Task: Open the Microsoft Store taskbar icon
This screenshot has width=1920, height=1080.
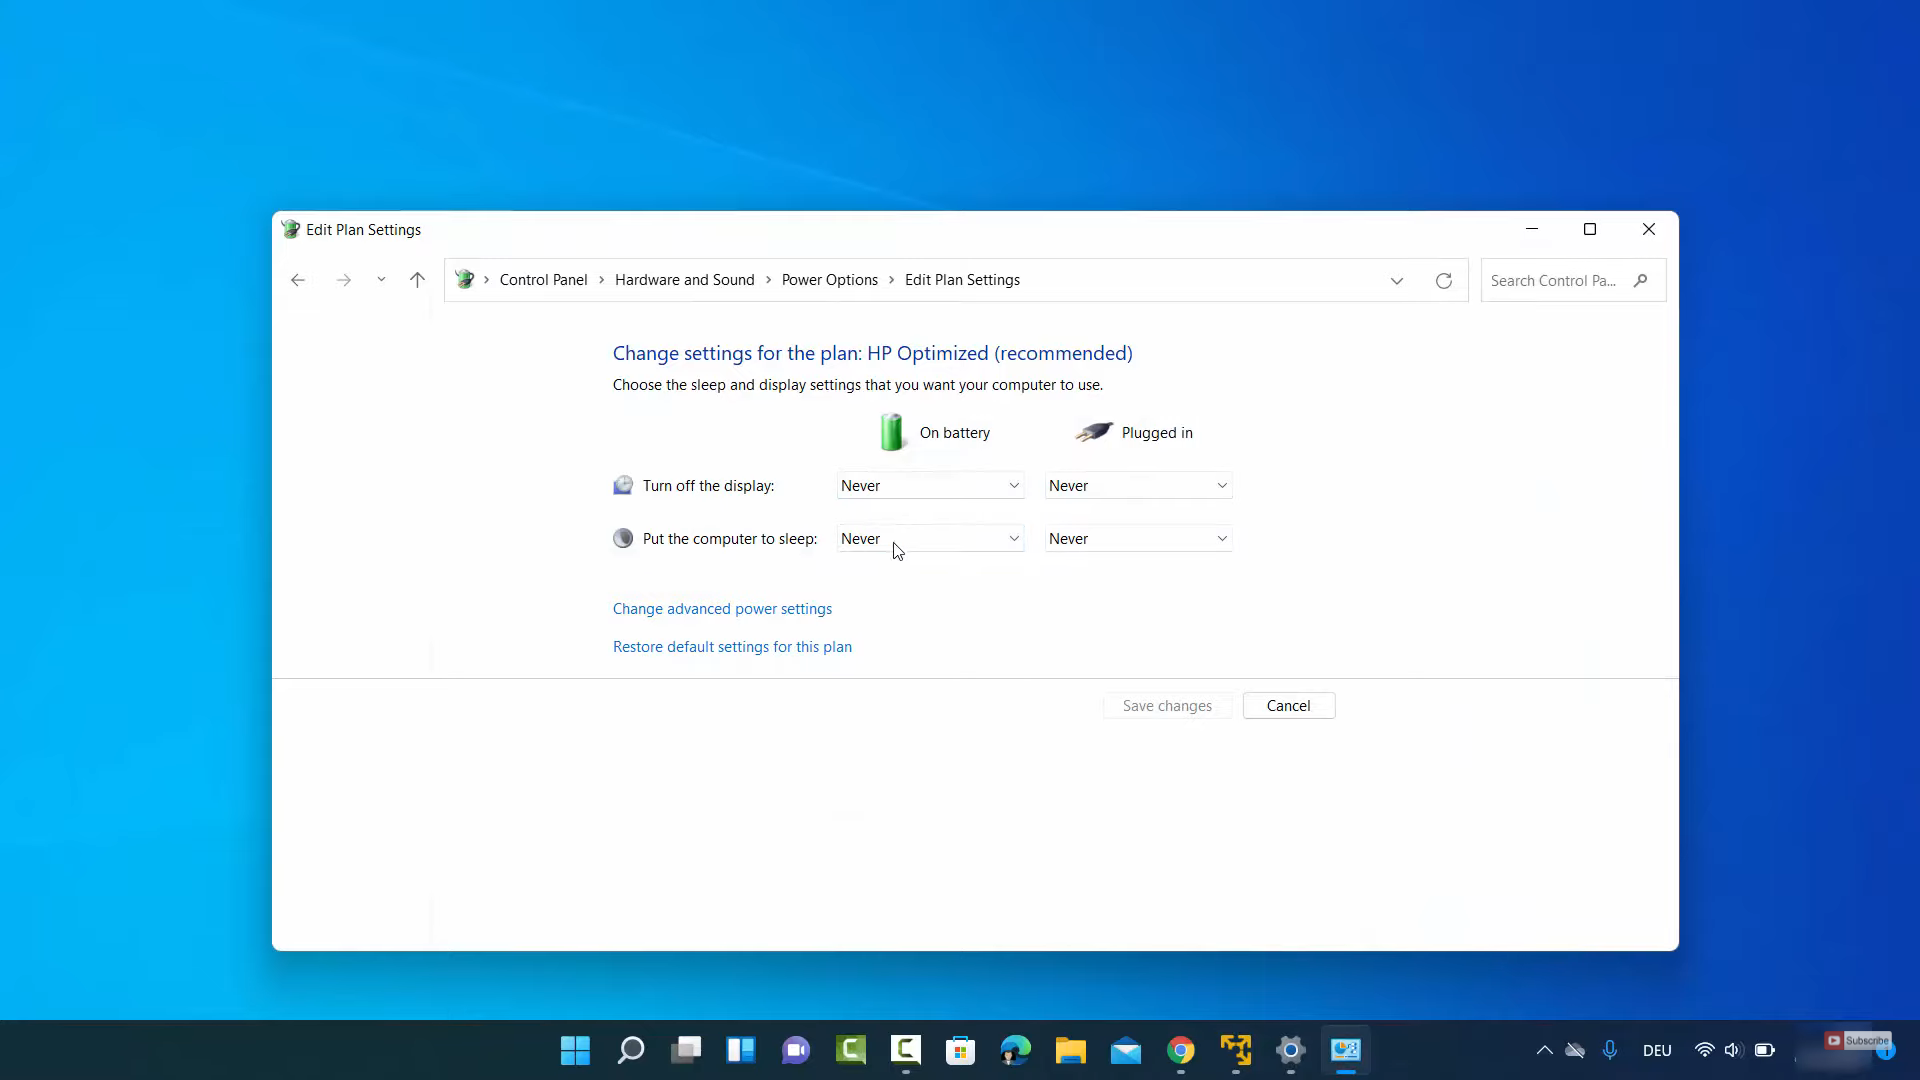Action: tap(960, 1050)
